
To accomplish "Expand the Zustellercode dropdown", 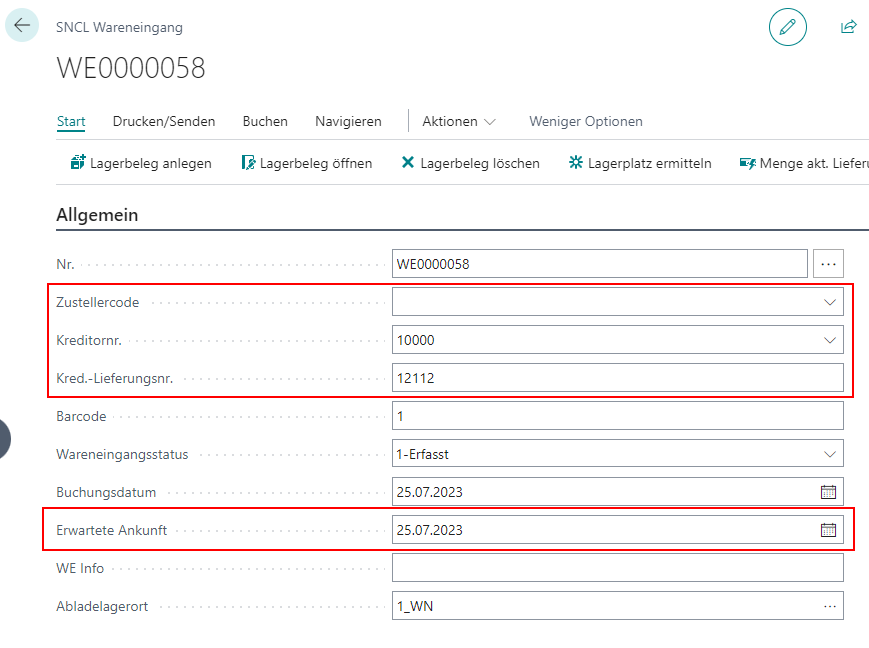I will [x=829, y=302].
